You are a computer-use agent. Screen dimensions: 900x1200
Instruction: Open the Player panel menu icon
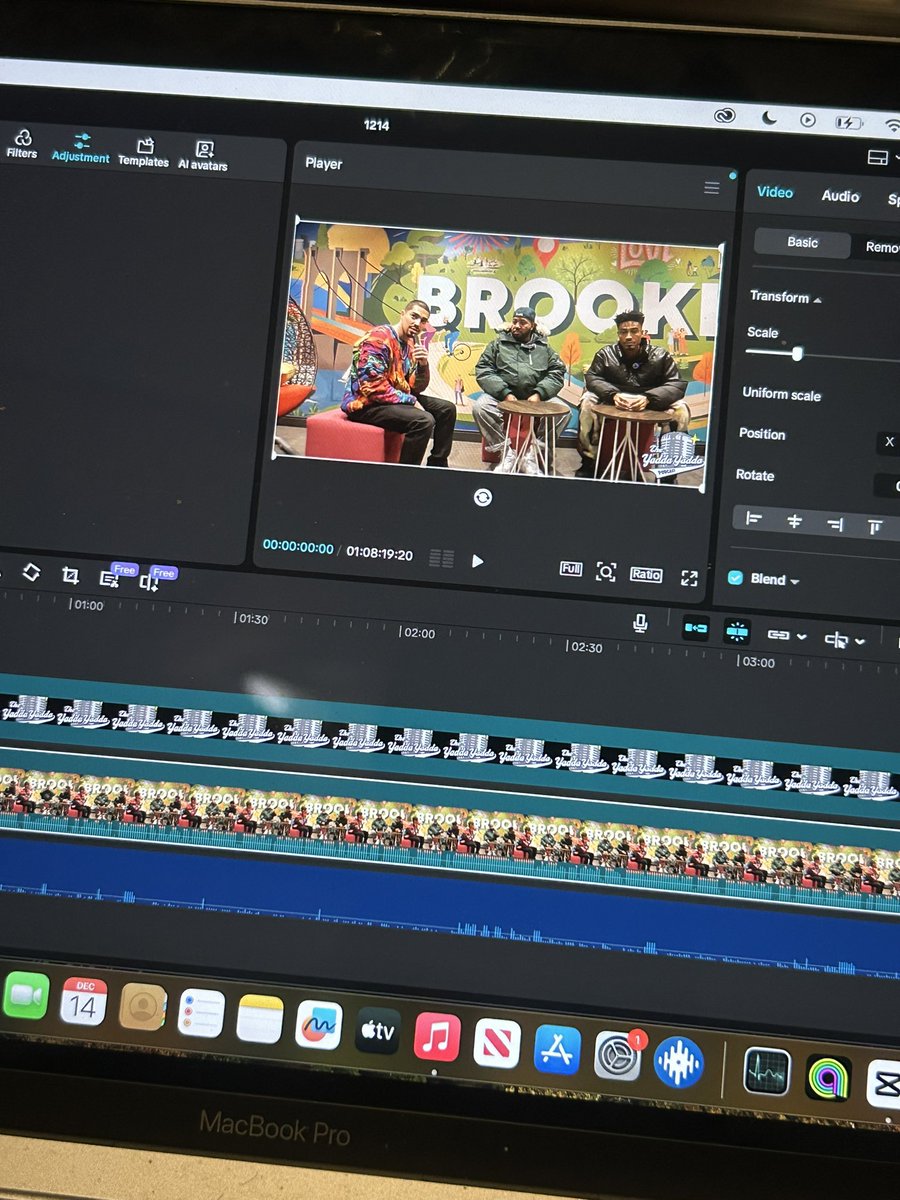coord(712,187)
